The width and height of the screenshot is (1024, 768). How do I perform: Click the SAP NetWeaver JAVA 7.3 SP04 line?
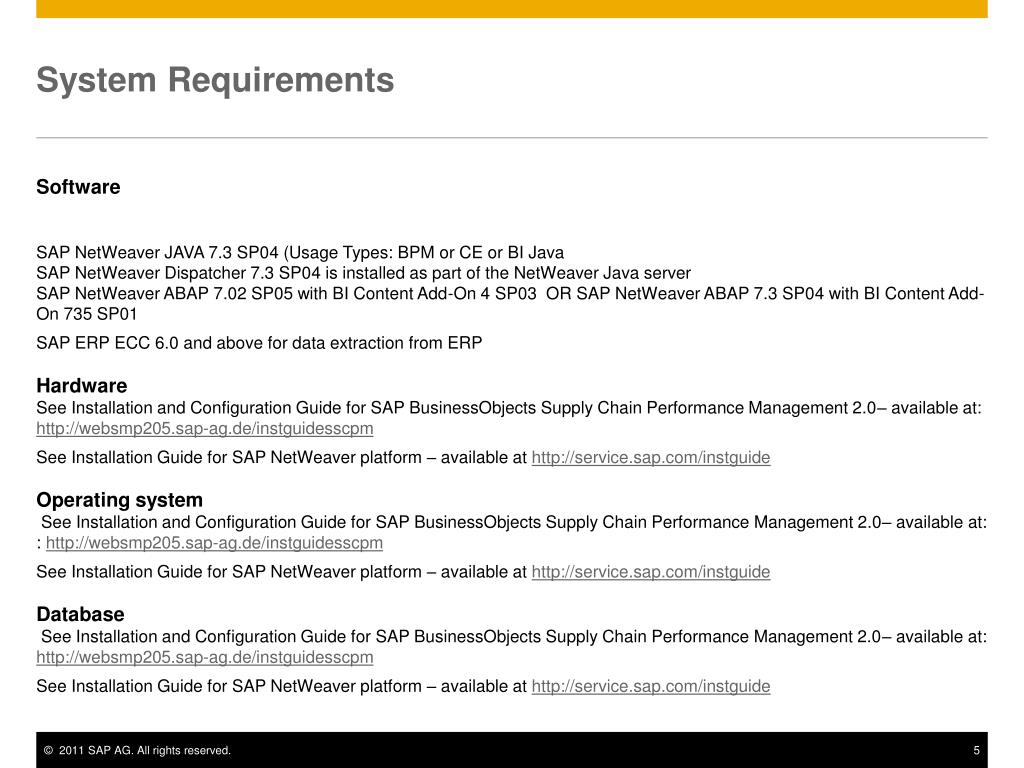(x=300, y=253)
